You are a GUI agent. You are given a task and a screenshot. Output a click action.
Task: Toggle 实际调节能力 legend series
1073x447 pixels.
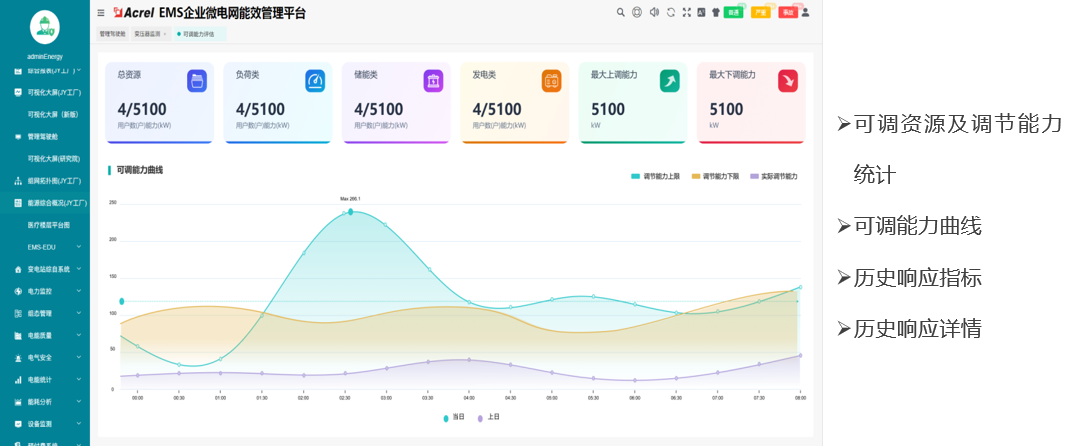(774, 176)
